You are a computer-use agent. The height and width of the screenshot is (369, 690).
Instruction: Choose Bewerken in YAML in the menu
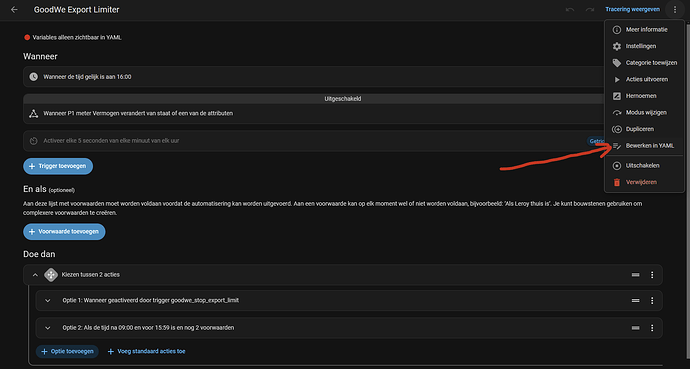pos(644,146)
